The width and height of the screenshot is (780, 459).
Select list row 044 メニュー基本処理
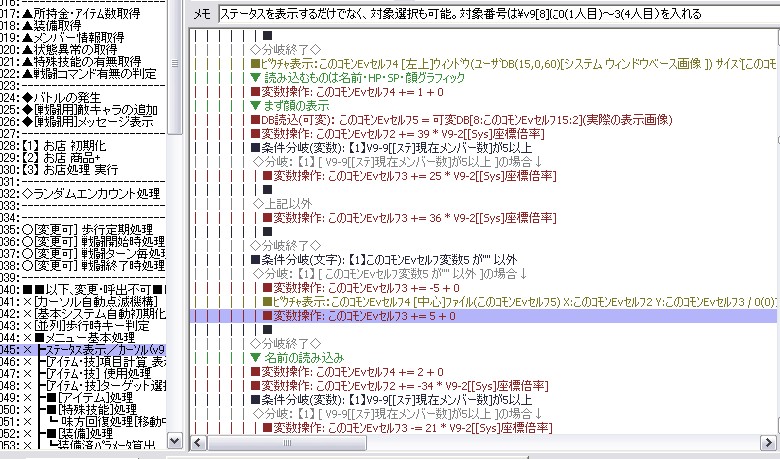pos(83,337)
